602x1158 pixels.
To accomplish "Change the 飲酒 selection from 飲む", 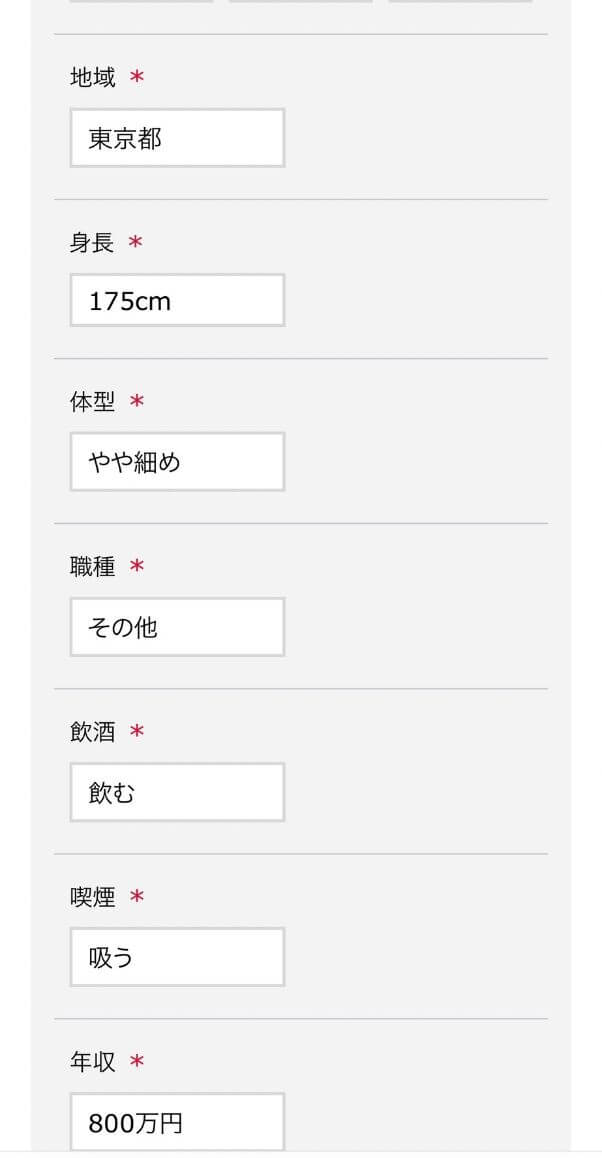I will tap(177, 792).
